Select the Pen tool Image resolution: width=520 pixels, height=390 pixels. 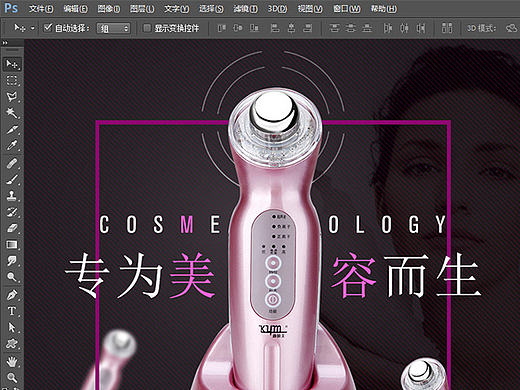pyautogui.click(x=12, y=295)
